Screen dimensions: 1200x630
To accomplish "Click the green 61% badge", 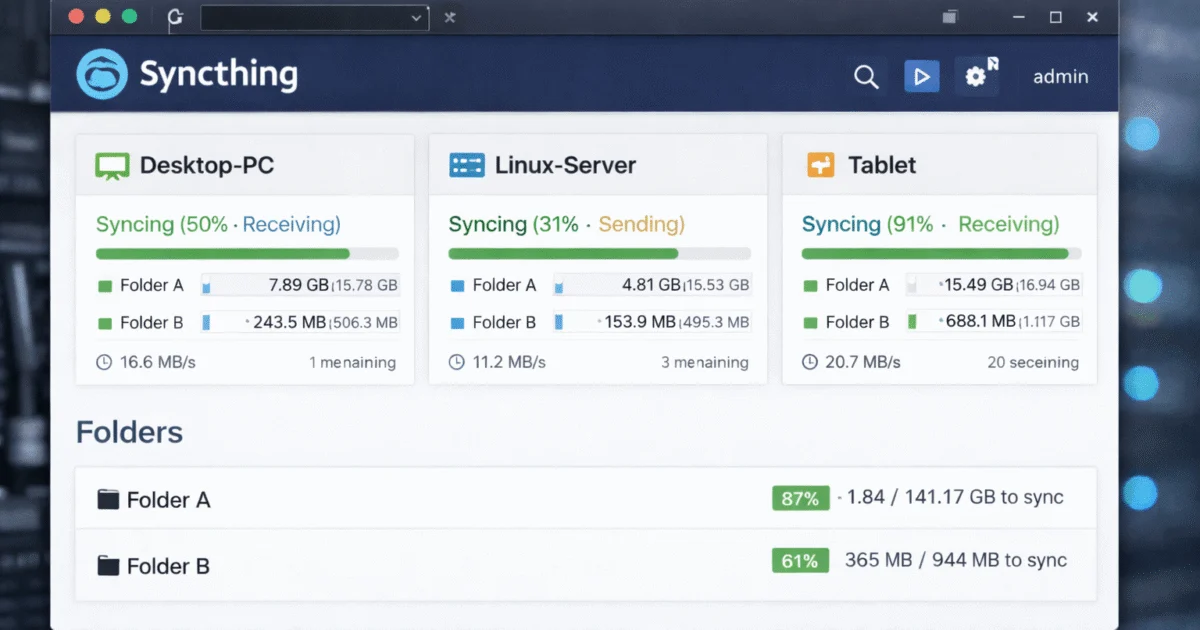I will click(x=800, y=561).
